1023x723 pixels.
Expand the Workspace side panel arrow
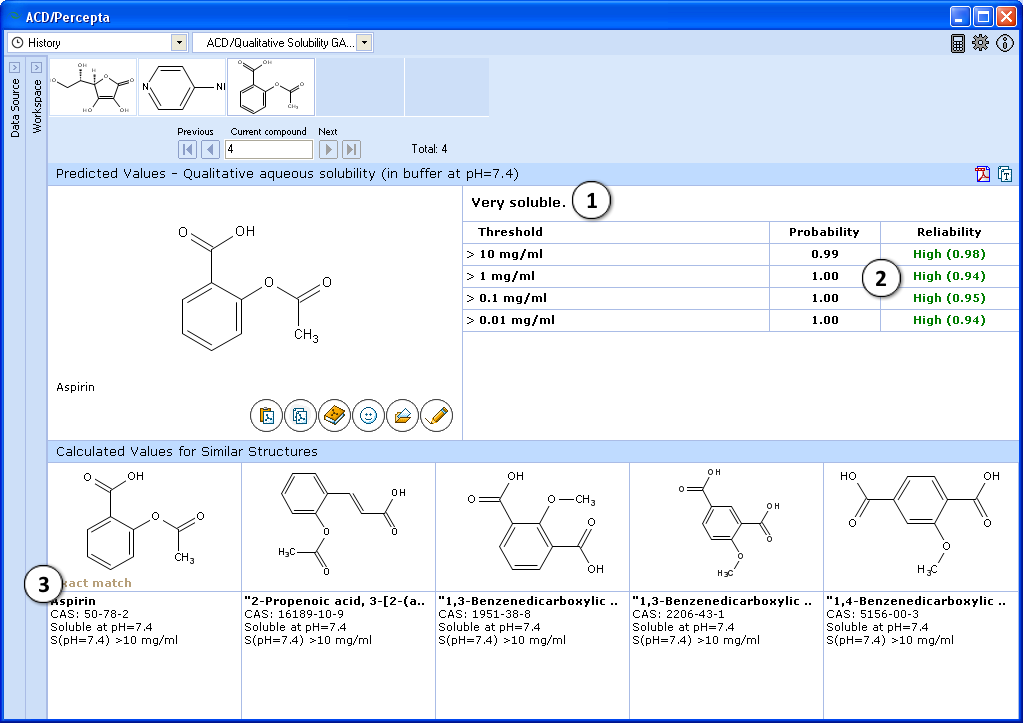pyautogui.click(x=37, y=67)
